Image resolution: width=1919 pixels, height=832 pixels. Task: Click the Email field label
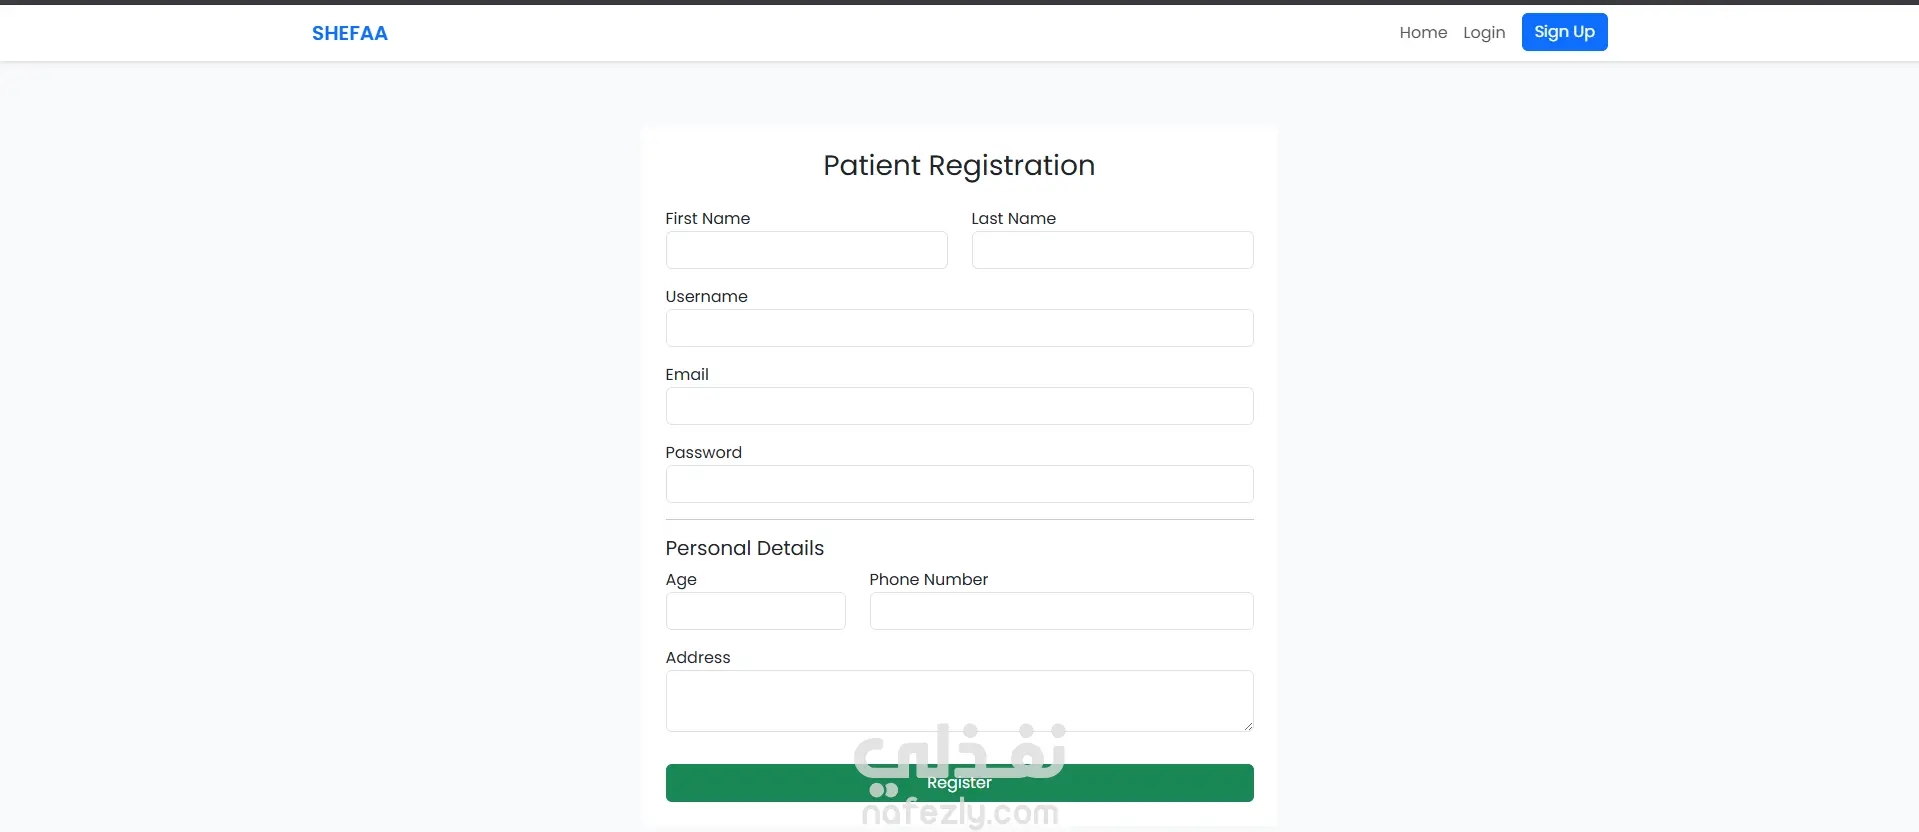tap(687, 374)
